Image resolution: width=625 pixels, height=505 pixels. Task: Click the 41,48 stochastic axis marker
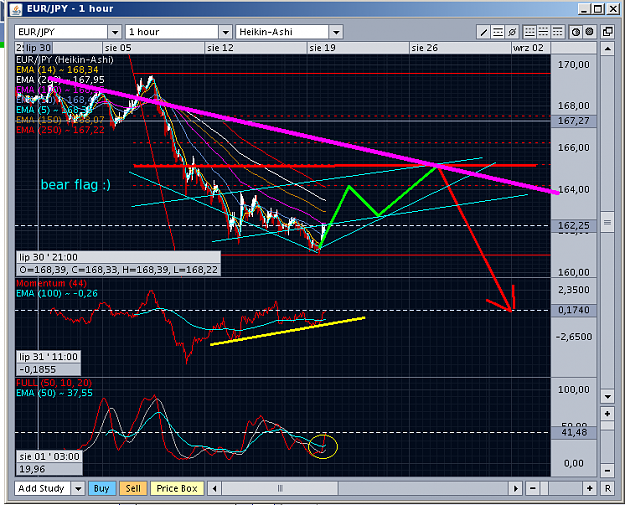point(574,432)
